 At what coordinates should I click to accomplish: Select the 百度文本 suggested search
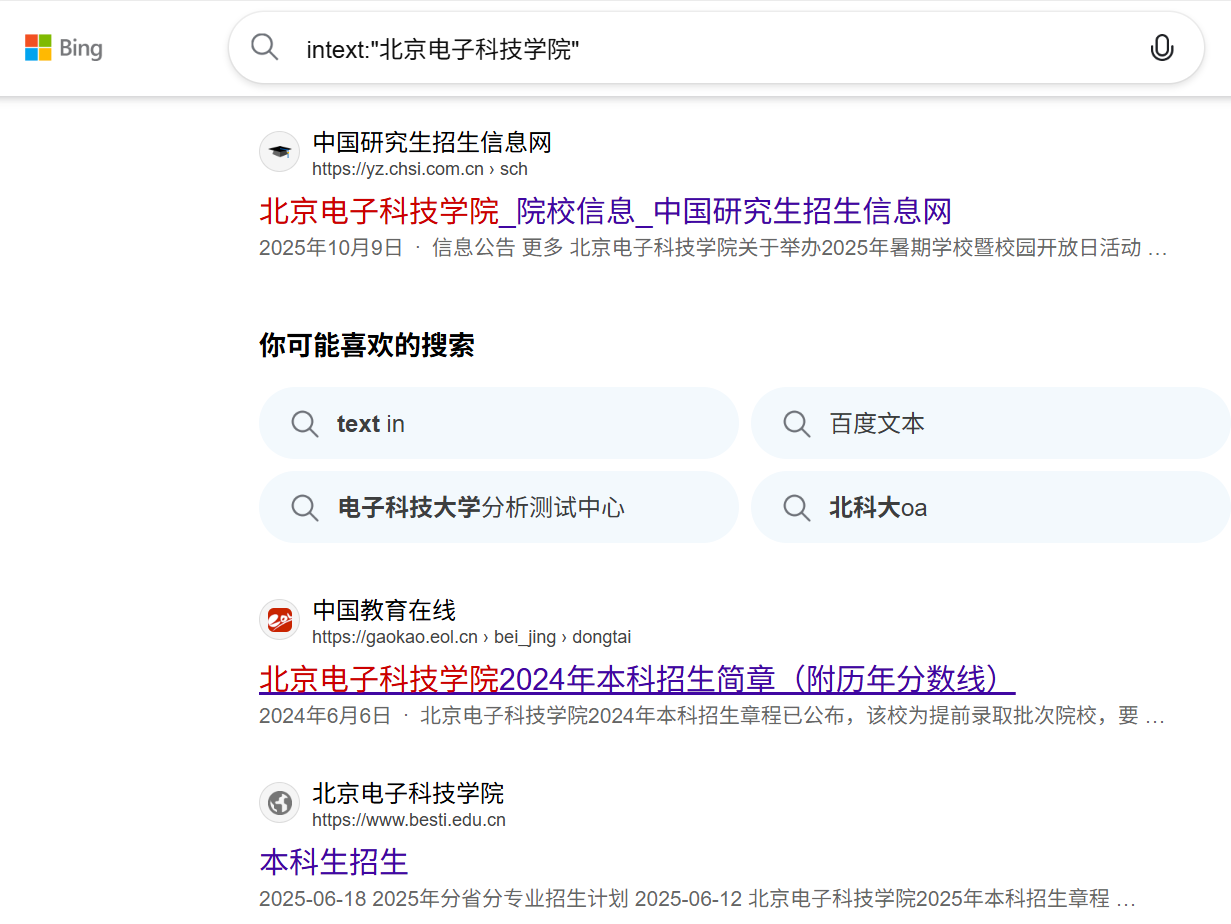click(x=990, y=423)
